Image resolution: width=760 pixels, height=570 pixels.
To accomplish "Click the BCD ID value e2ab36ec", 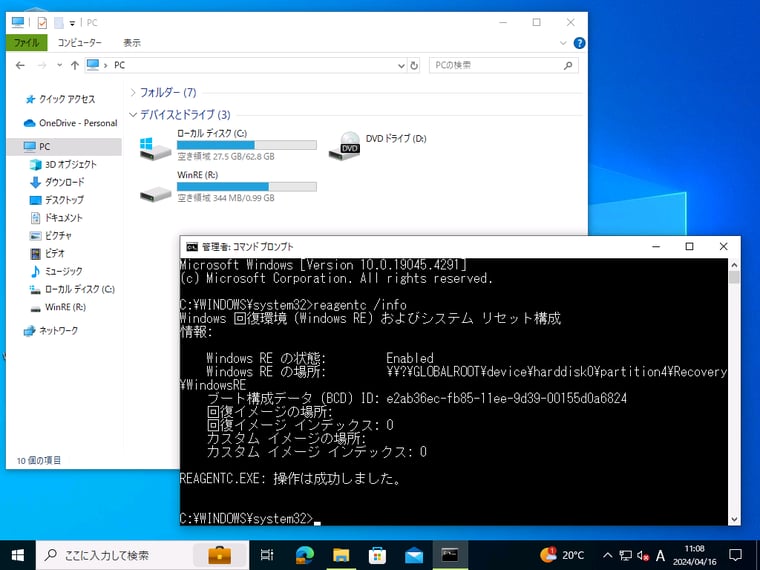I will (507, 398).
